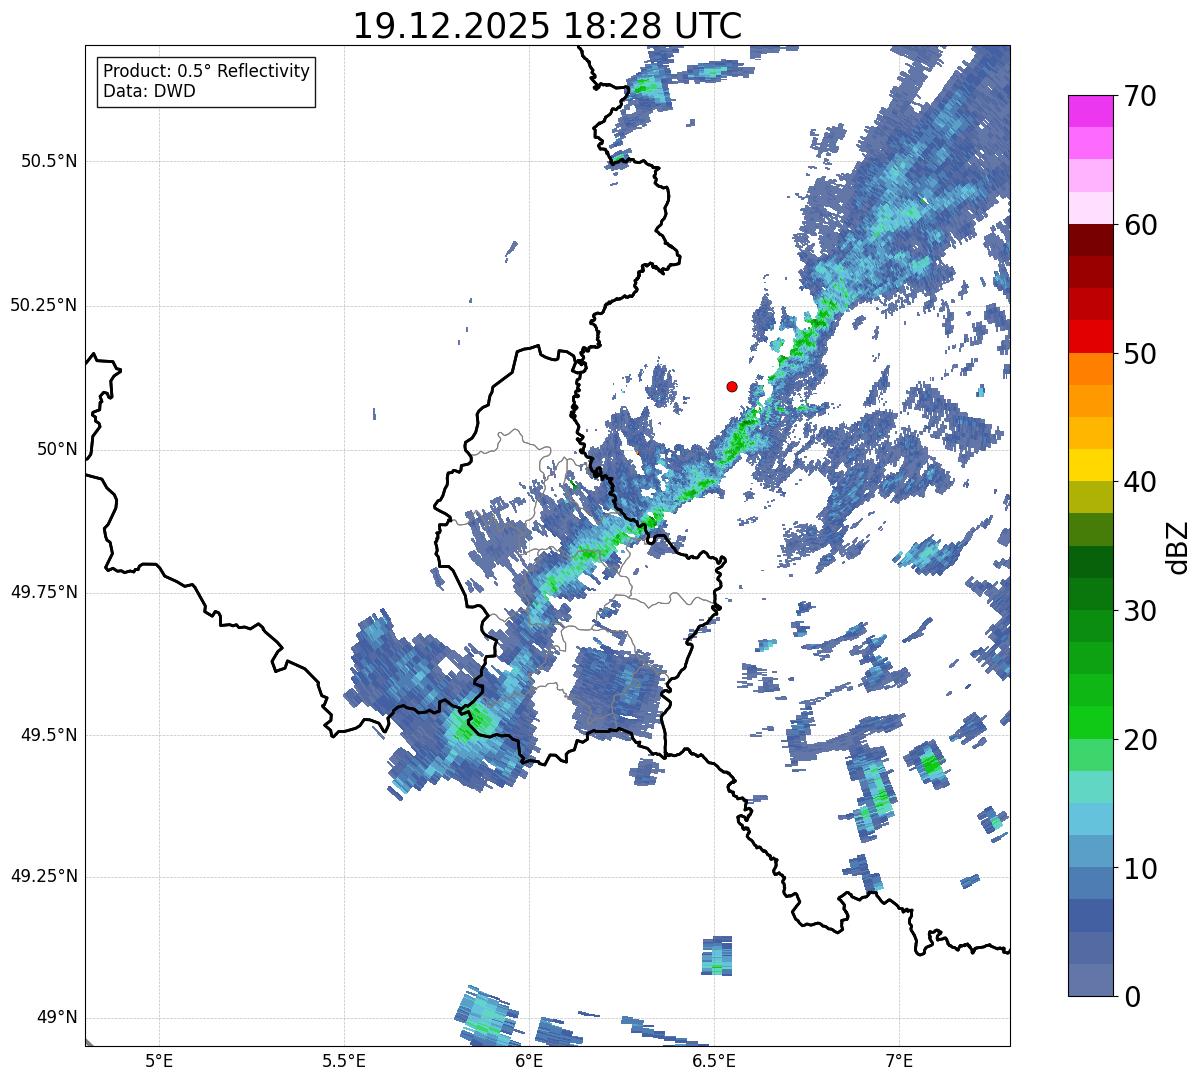
Task: Click the 5°E longitude label
Action: tap(159, 1061)
